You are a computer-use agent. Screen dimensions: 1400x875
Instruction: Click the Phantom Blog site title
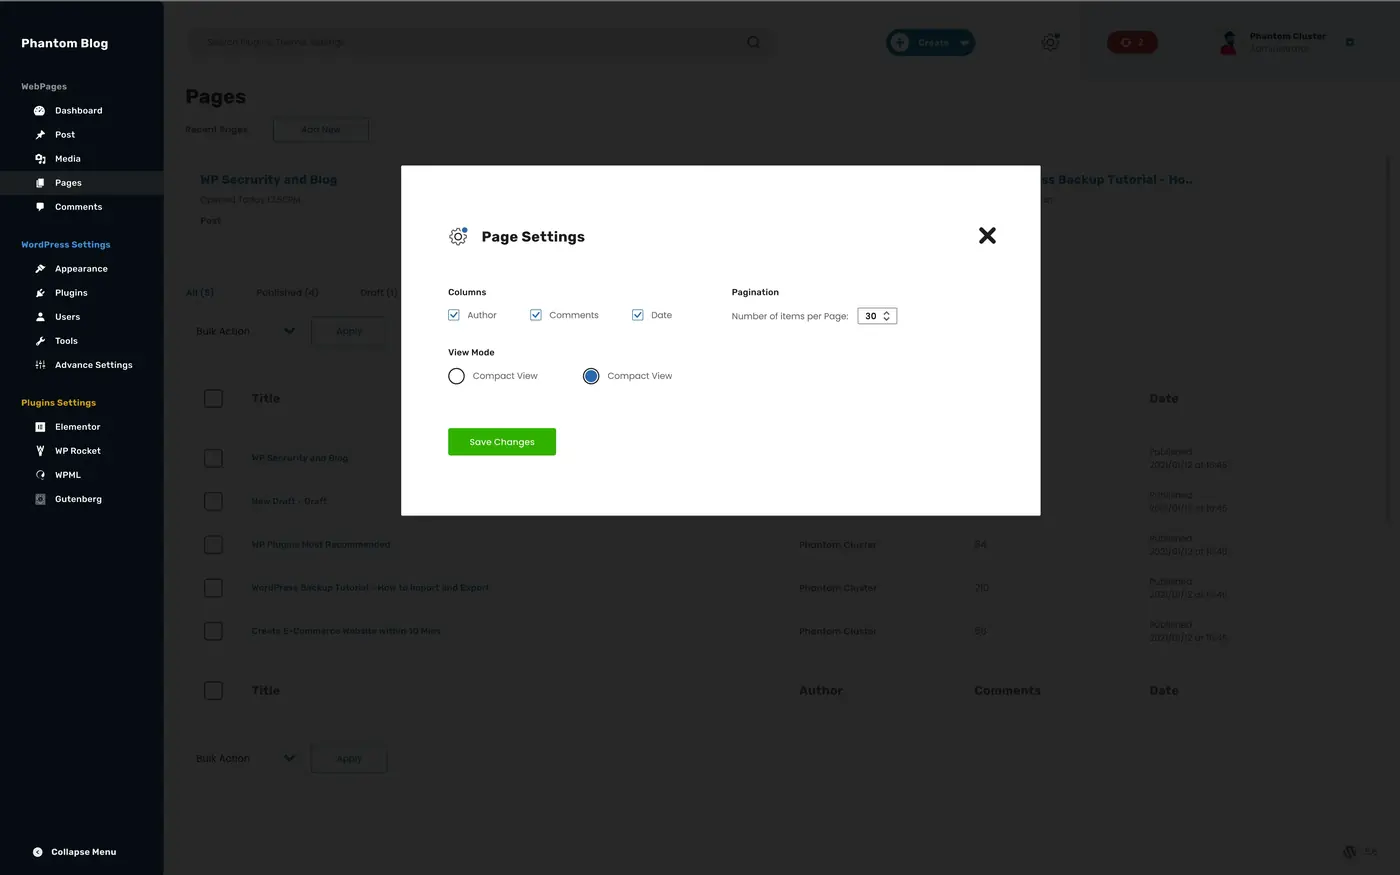pyautogui.click(x=65, y=43)
